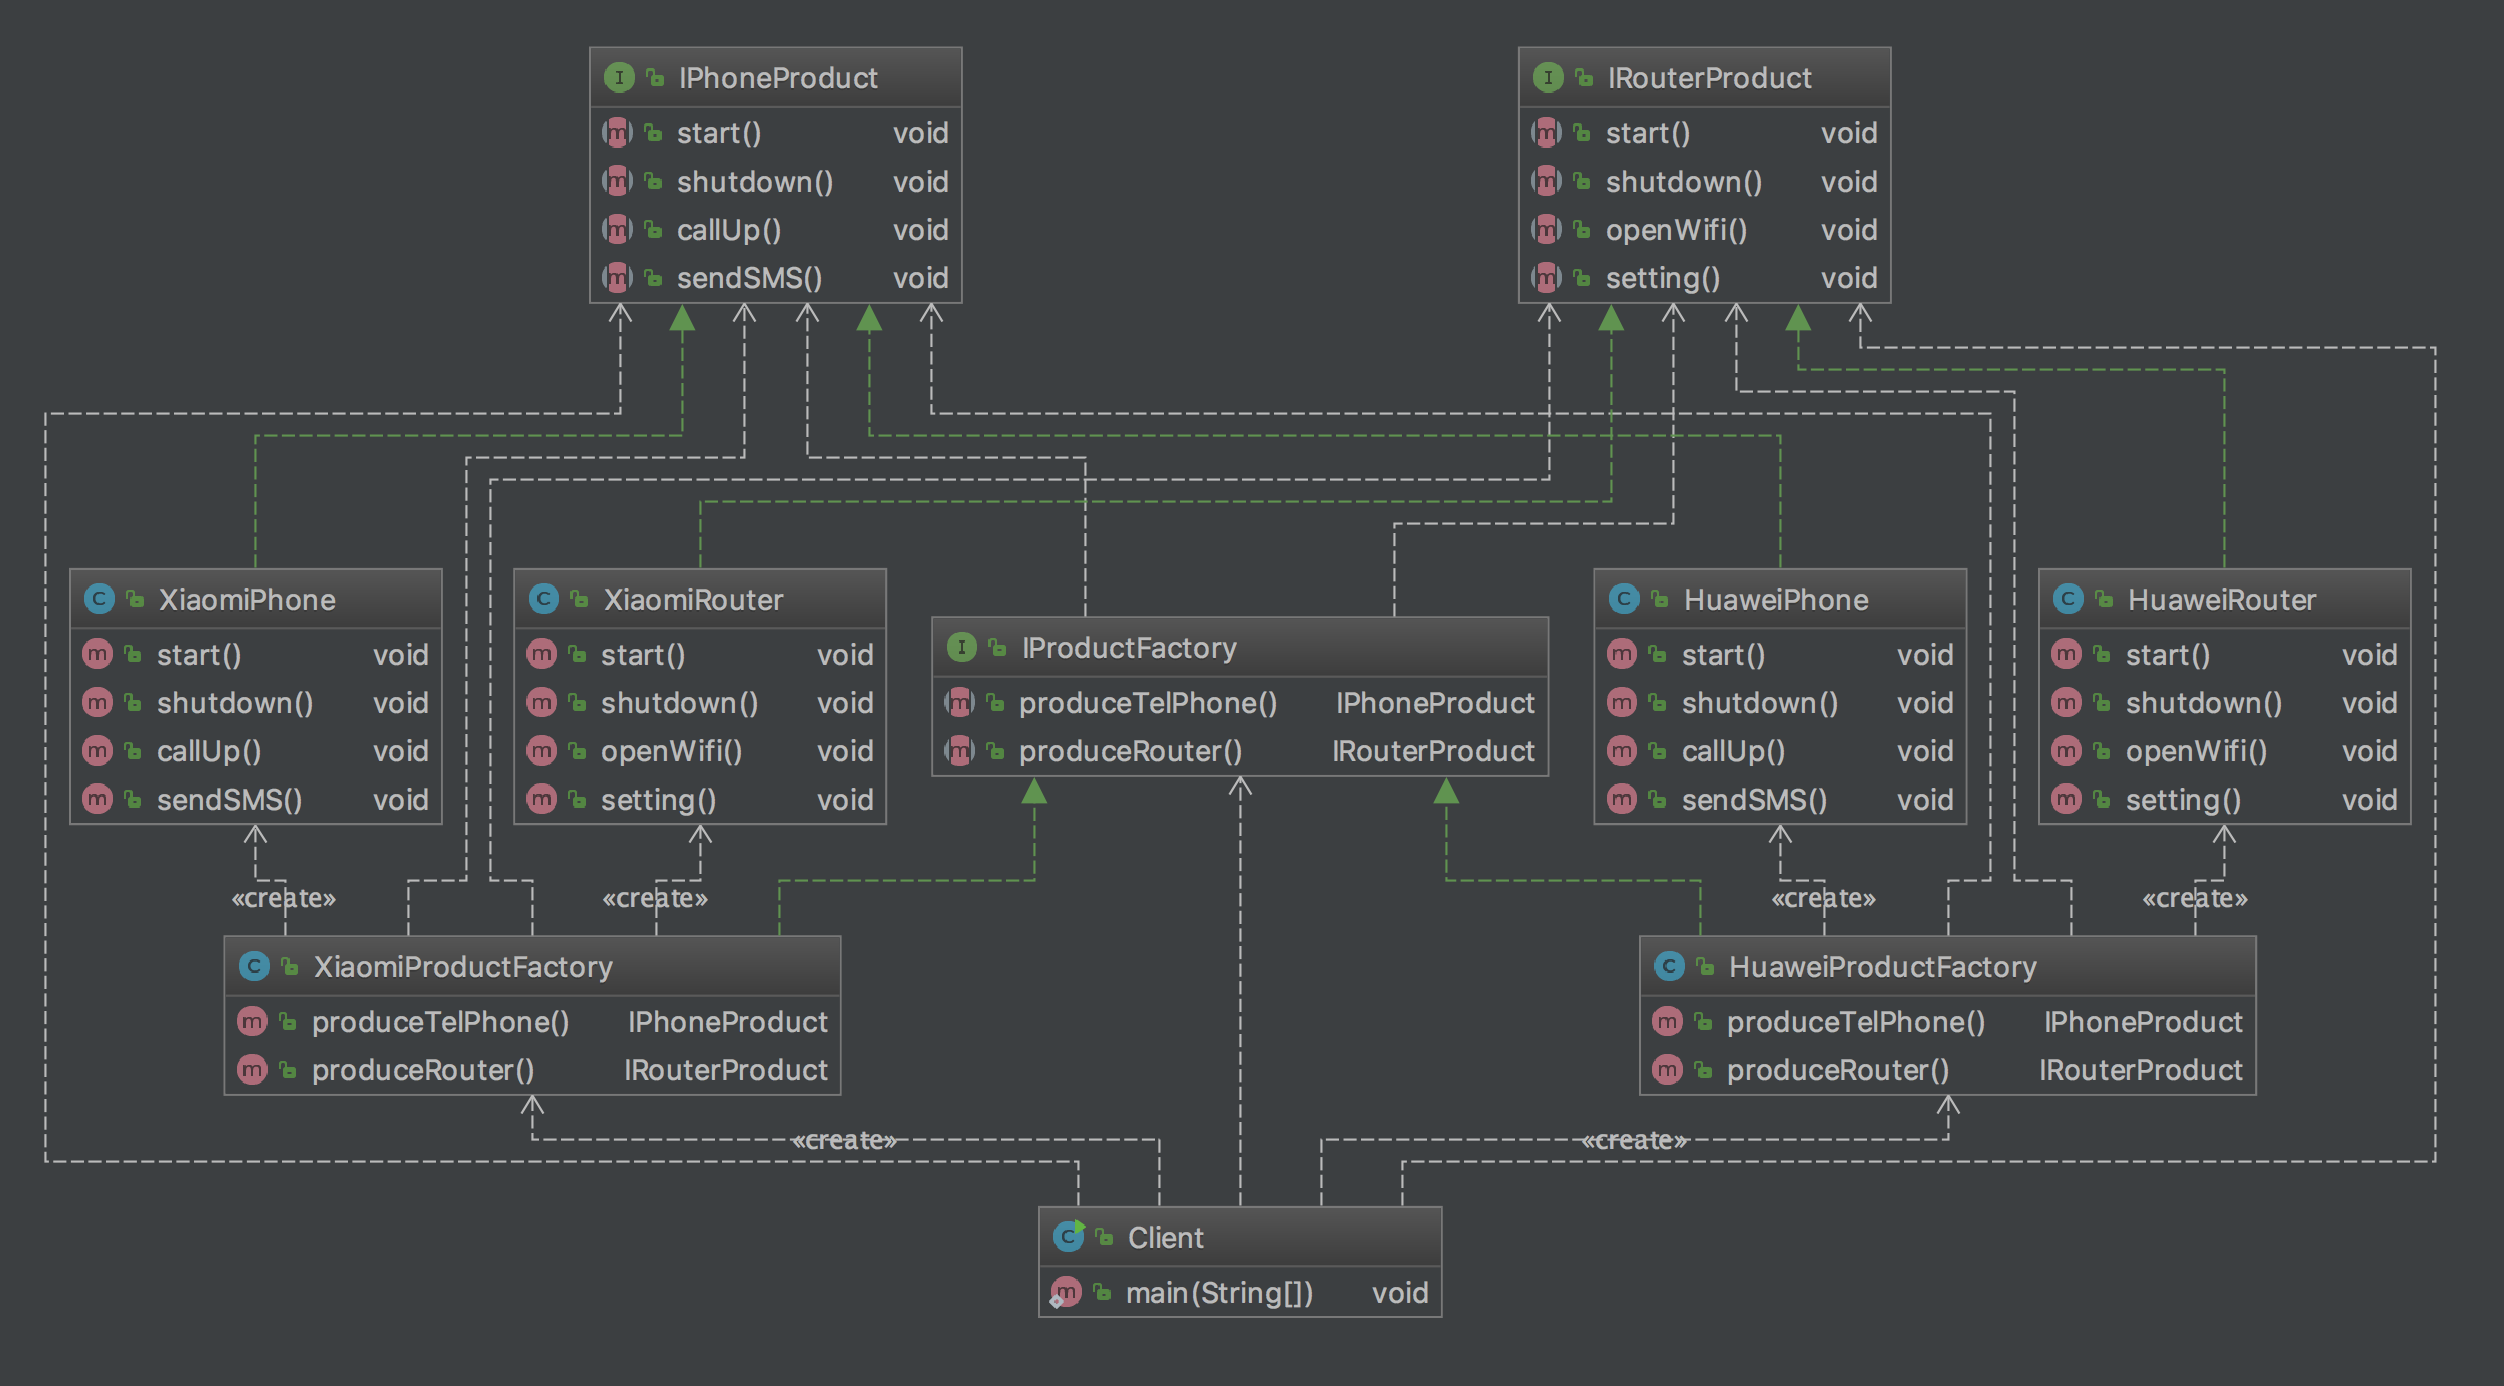Viewport: 2504px width, 1386px height.
Task: Click start() in XiaomiRouter
Action: 643,655
